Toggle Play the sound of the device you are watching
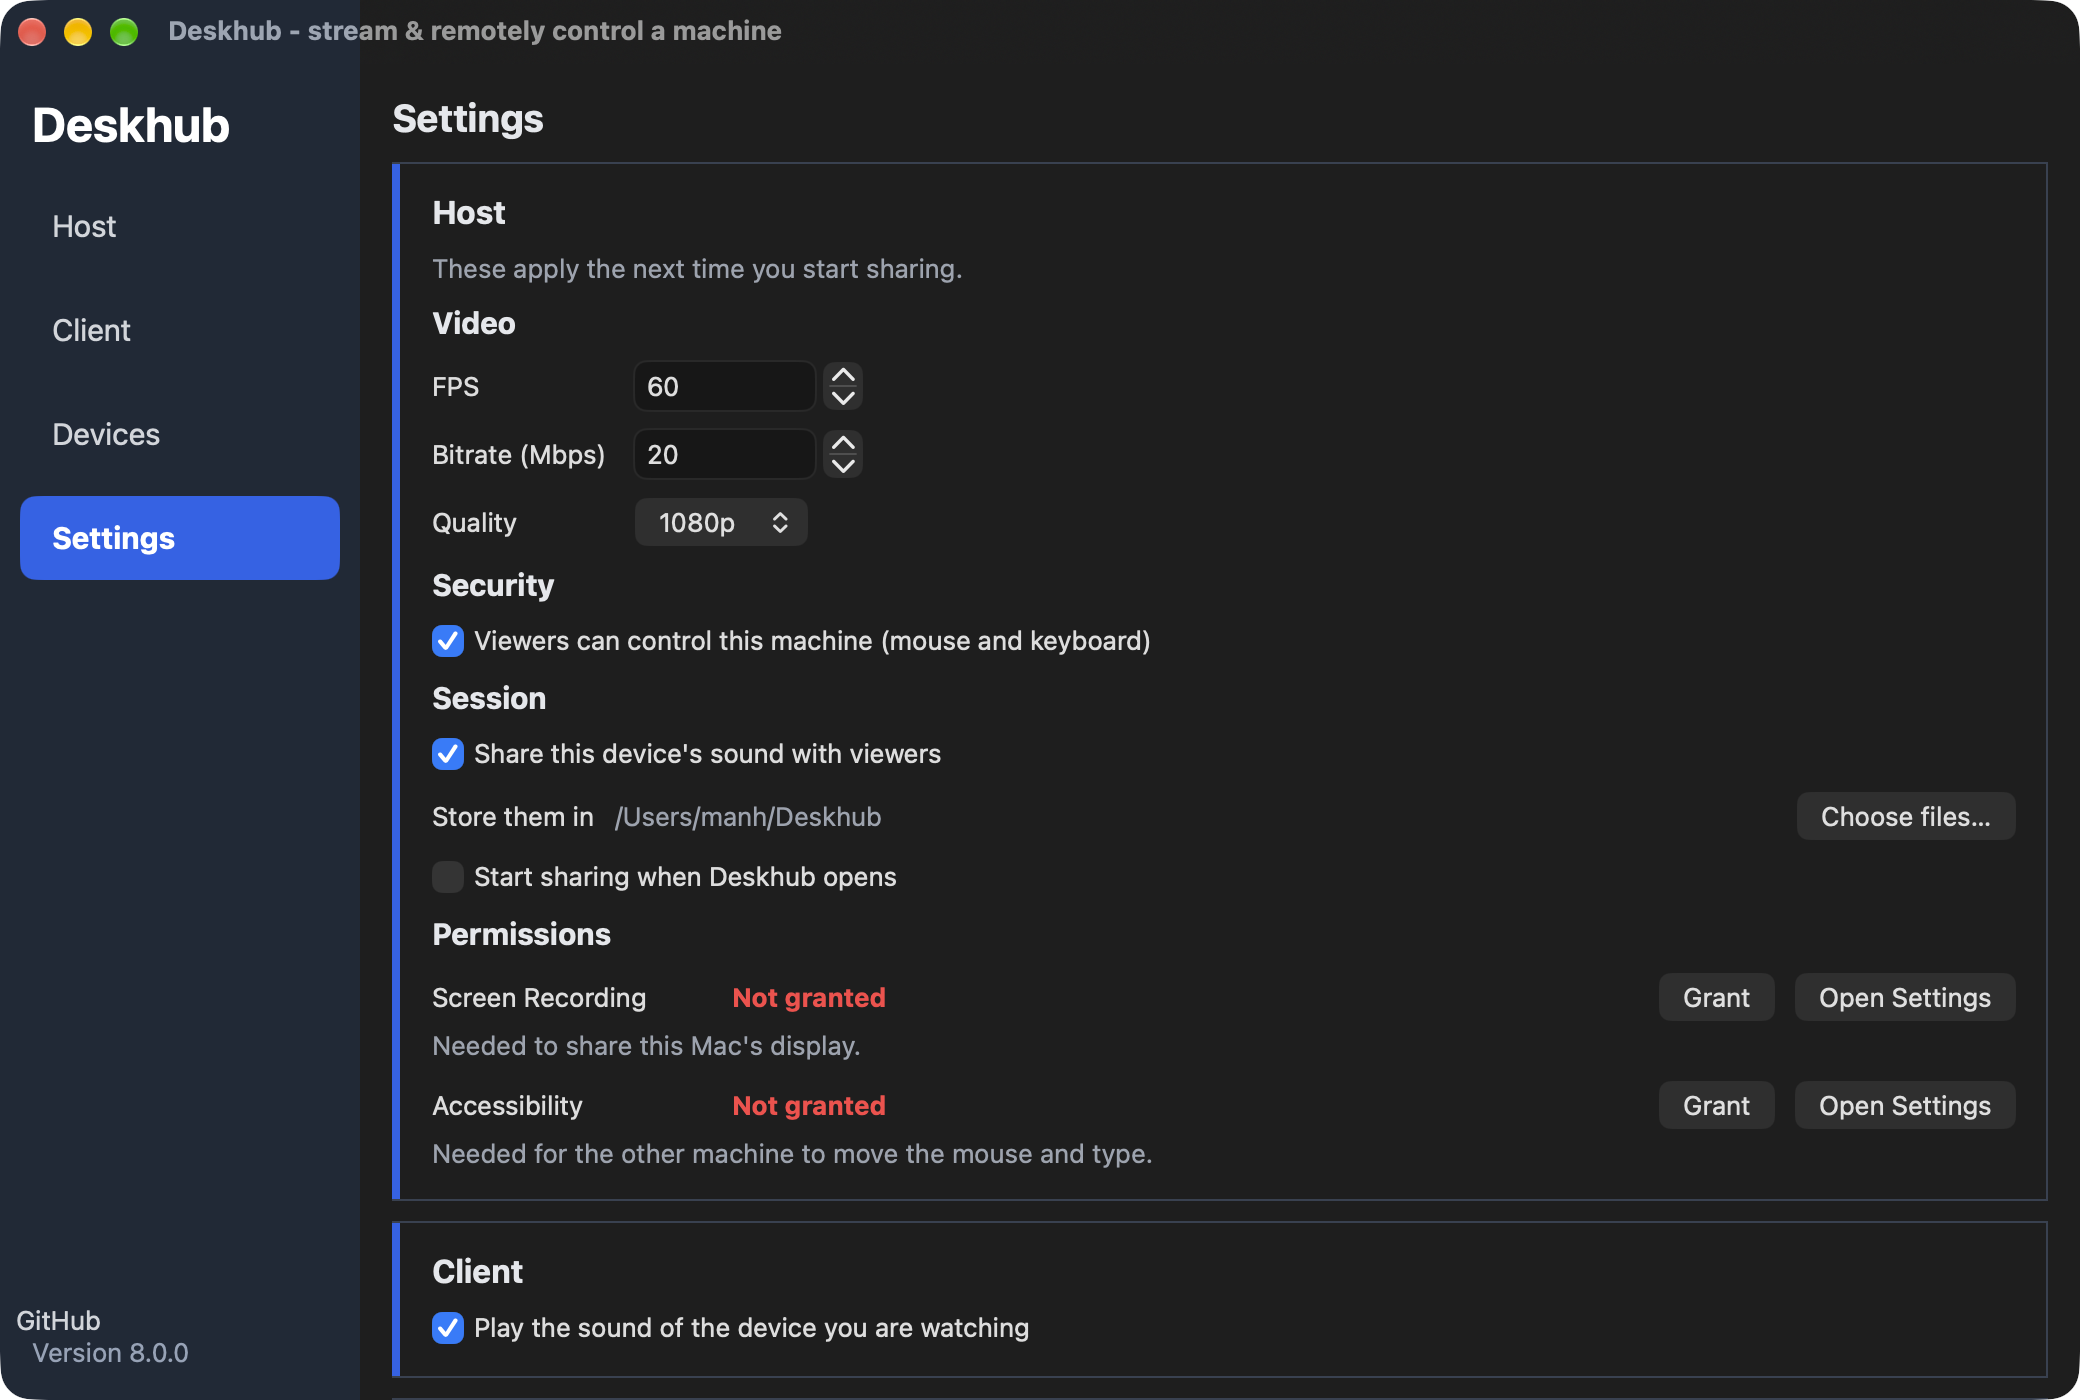The image size is (2080, 1400). point(448,1328)
